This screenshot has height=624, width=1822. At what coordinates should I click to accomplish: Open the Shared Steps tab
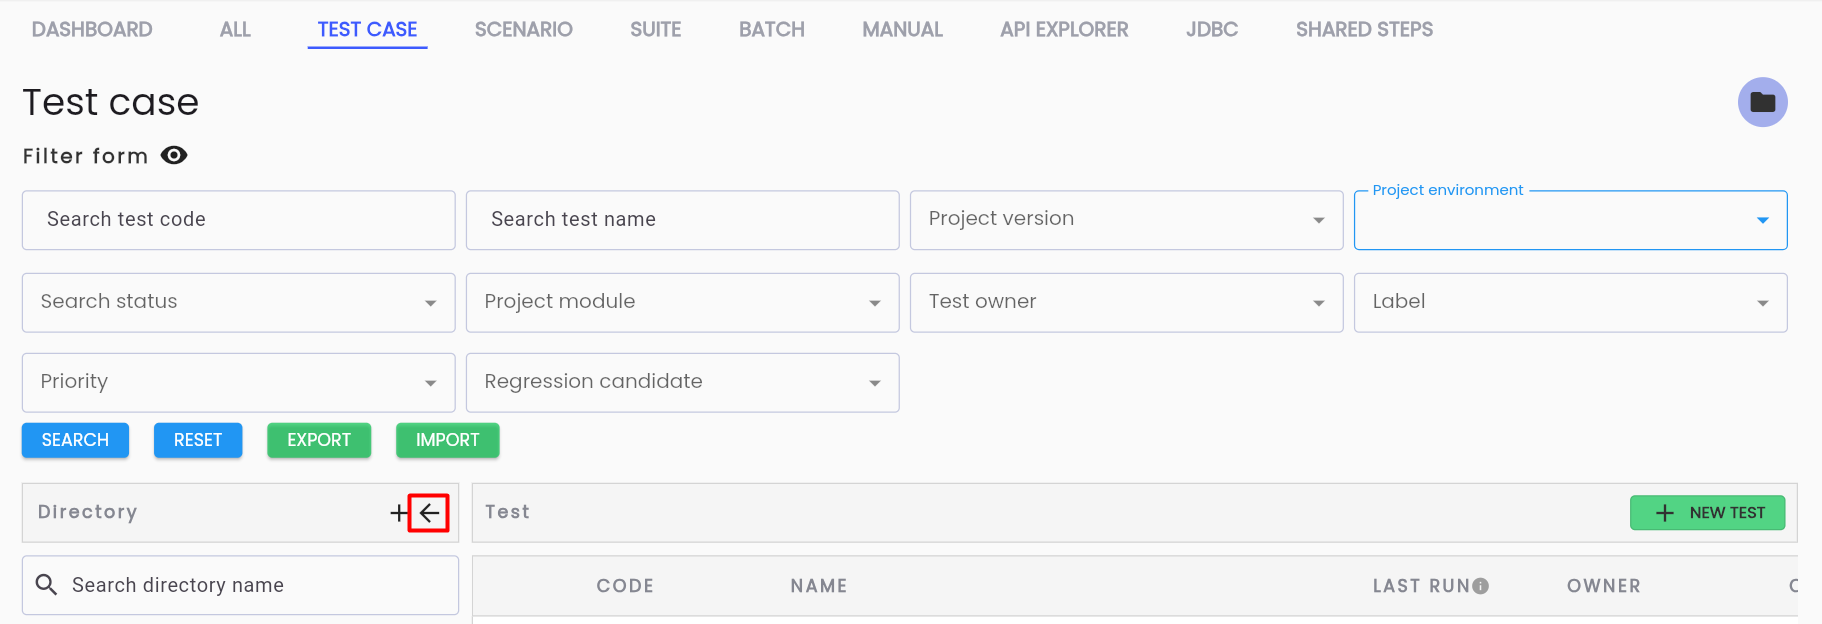click(1364, 29)
